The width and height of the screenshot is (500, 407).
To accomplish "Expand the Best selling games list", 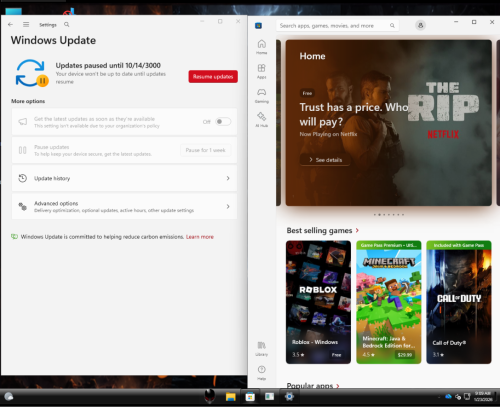I will pos(357,230).
